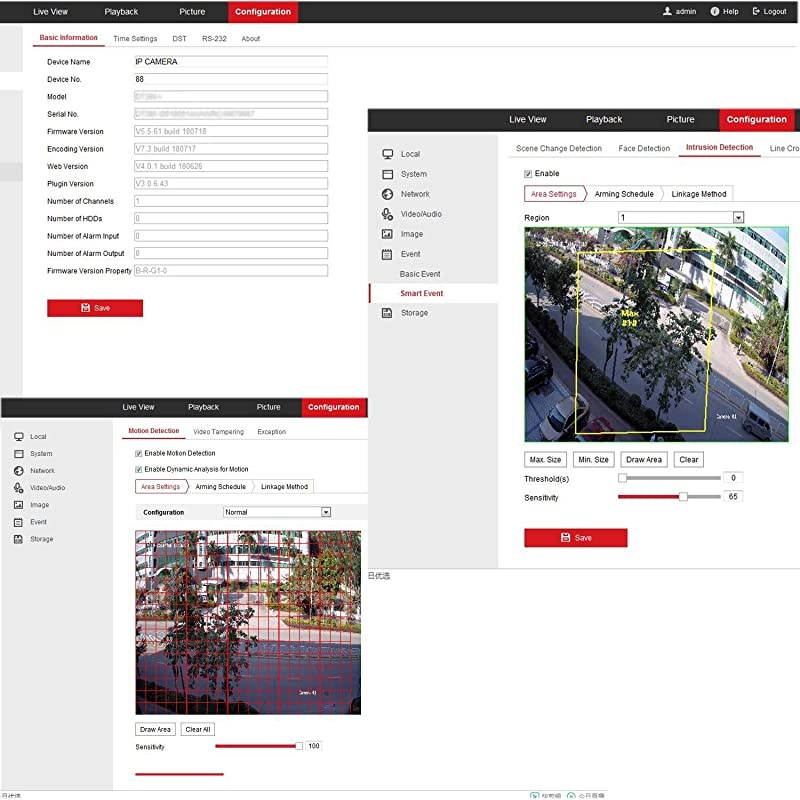The width and height of the screenshot is (800, 800).
Task: Click the Storage icon in intrusion panel
Action: pyautogui.click(x=387, y=313)
